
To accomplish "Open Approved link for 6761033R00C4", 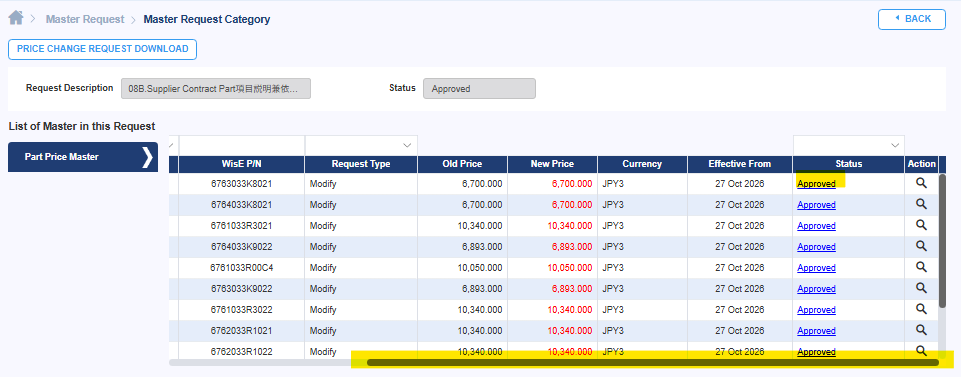I will tap(816, 268).
